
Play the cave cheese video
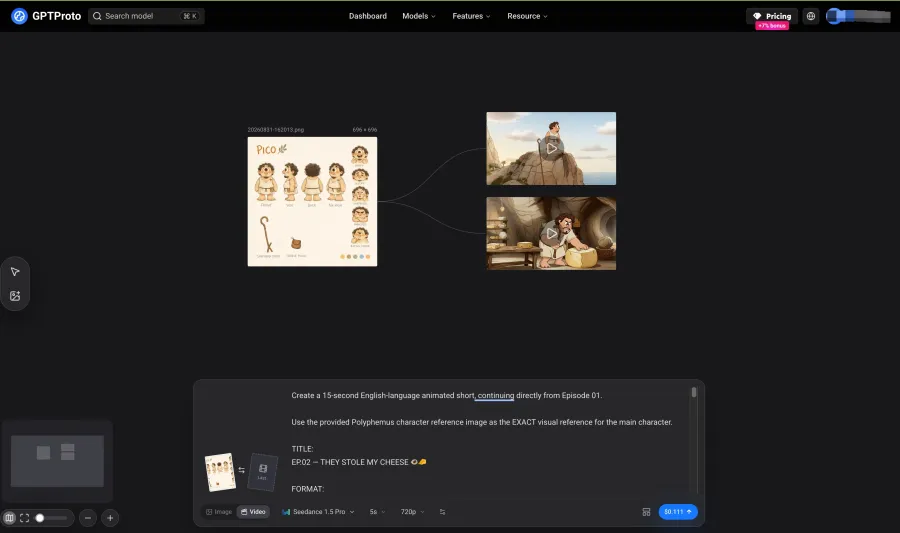coord(551,234)
